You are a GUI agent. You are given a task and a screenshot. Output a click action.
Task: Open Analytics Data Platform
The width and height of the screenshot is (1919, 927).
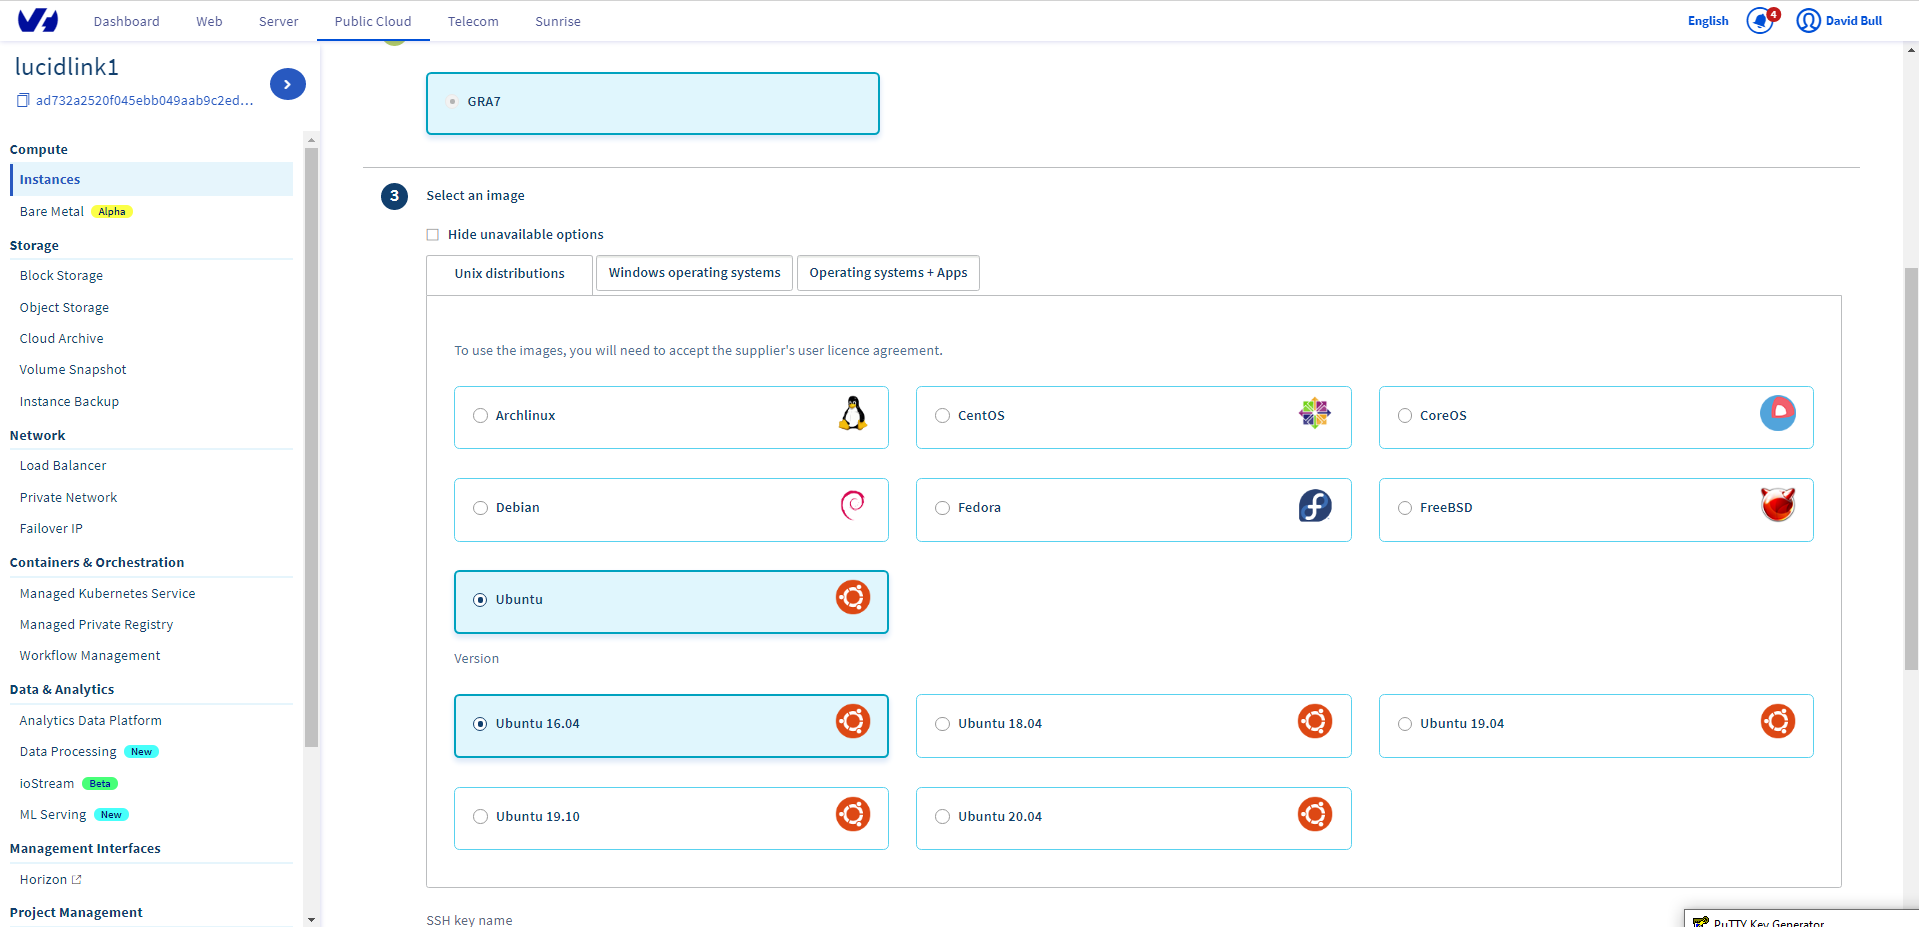[x=90, y=721]
